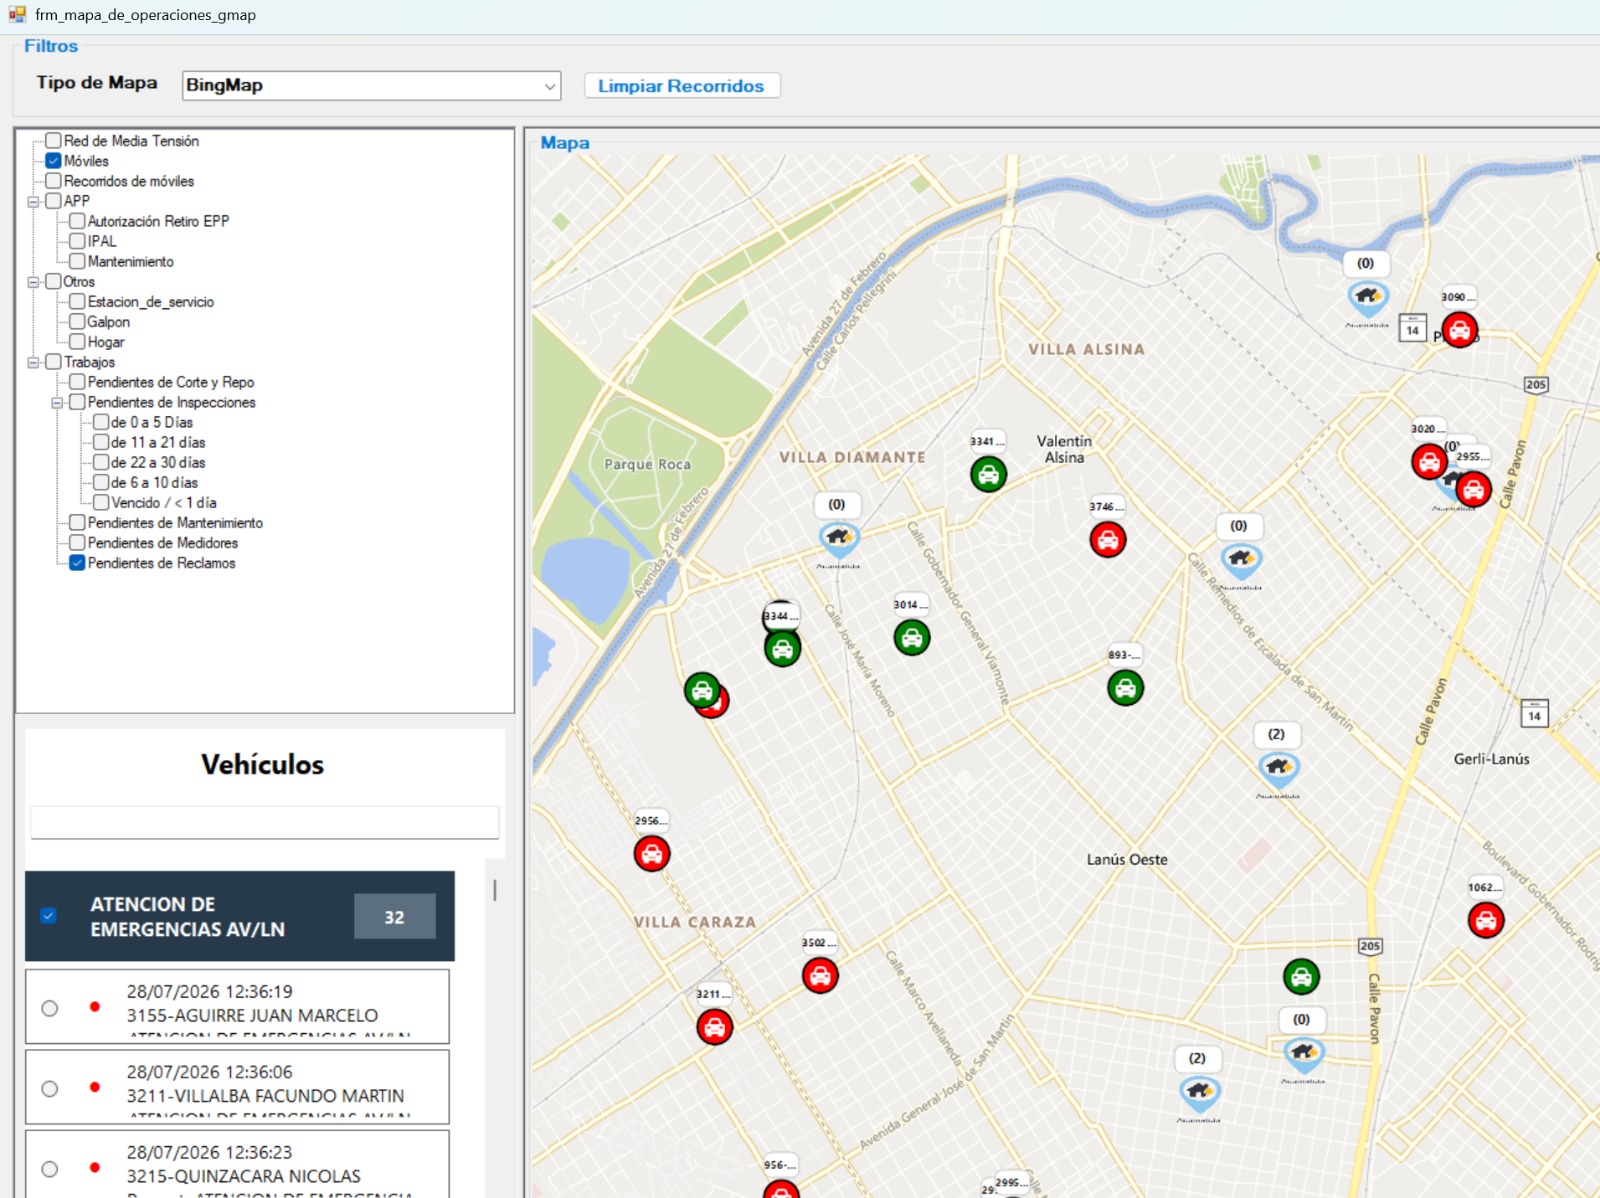The height and width of the screenshot is (1198, 1600).
Task: Click the red vehicle marker labeled 3211
Action: point(715,1027)
